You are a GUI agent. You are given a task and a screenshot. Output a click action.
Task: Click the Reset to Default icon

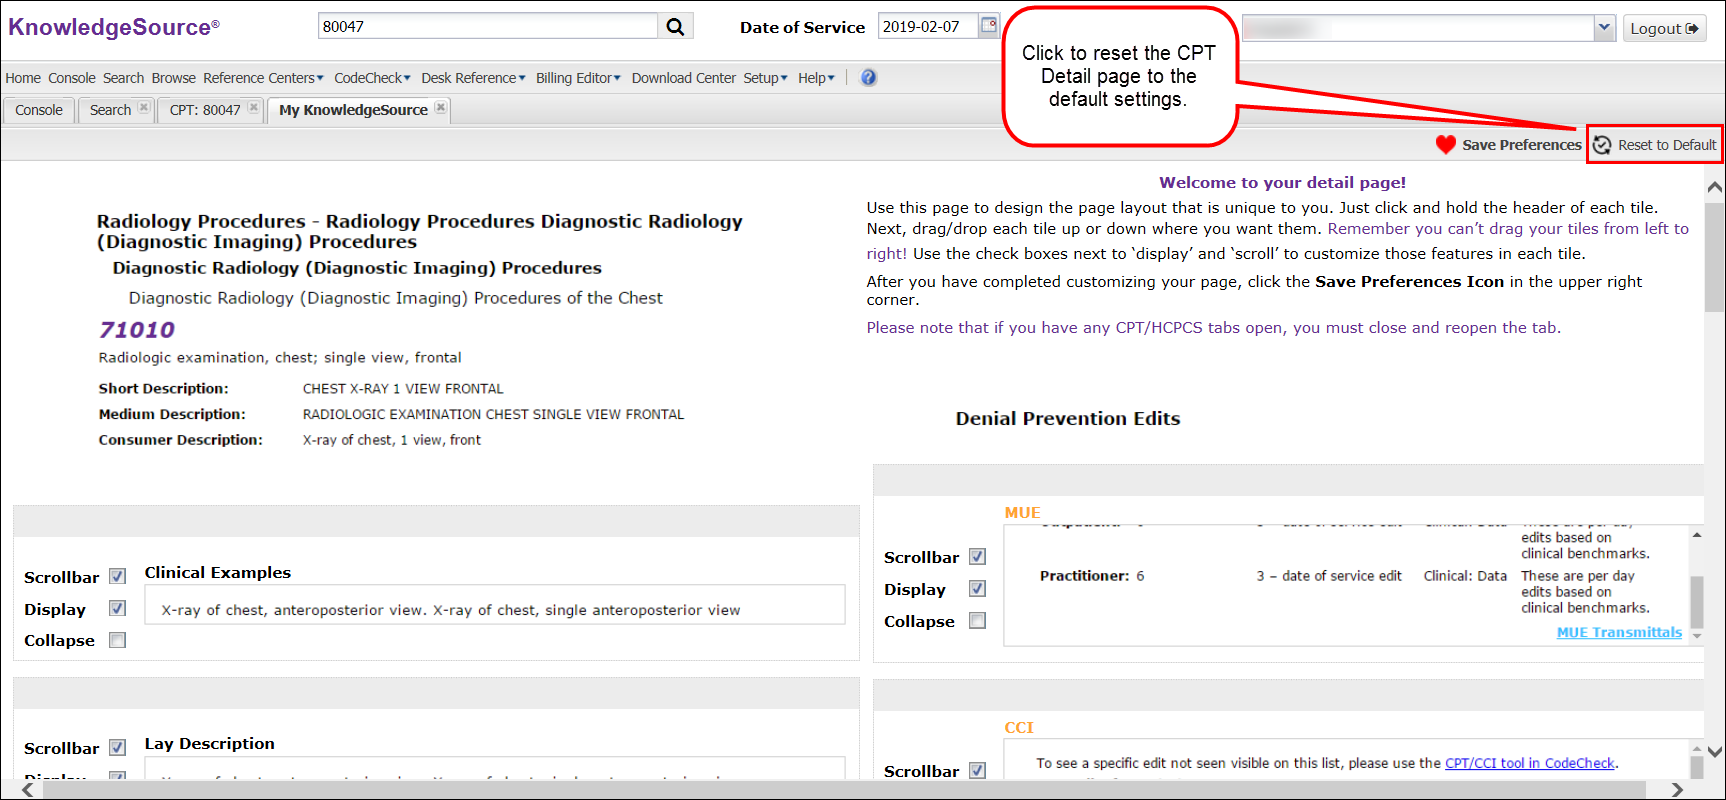(x=1602, y=145)
